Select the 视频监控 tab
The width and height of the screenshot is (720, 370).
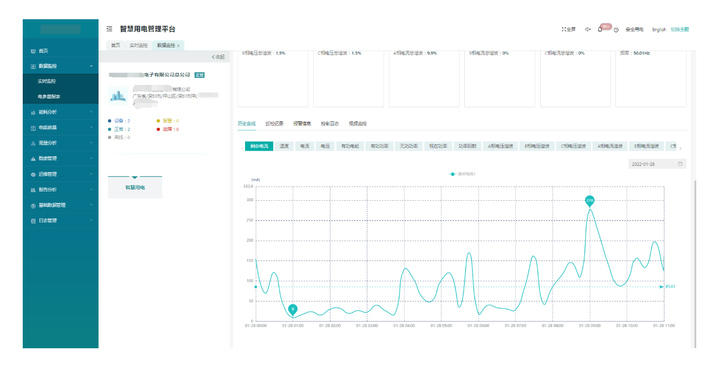[x=358, y=123]
